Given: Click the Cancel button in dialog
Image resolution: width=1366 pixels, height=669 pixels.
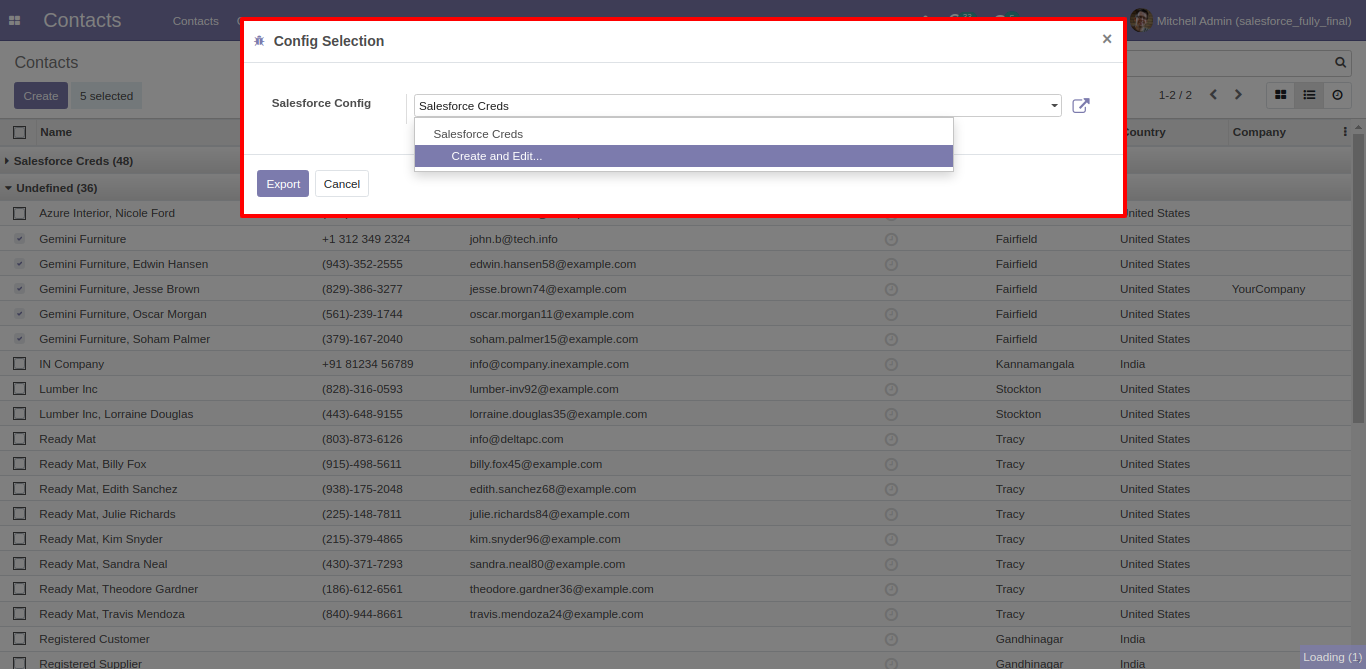Looking at the screenshot, I should [x=342, y=184].
